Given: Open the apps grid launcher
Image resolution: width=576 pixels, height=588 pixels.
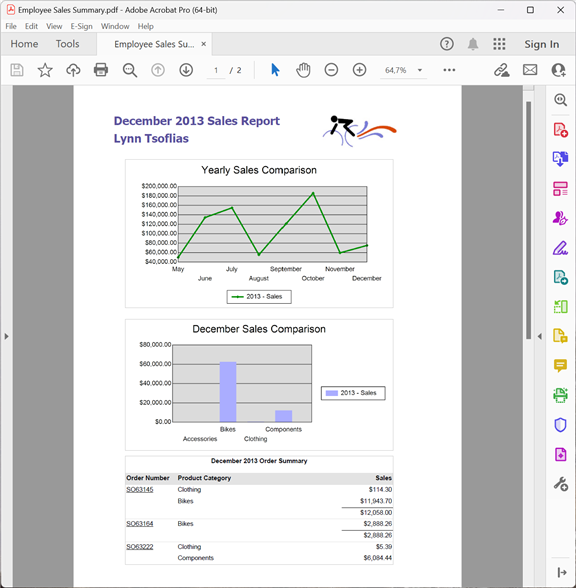Looking at the screenshot, I should tap(499, 44).
